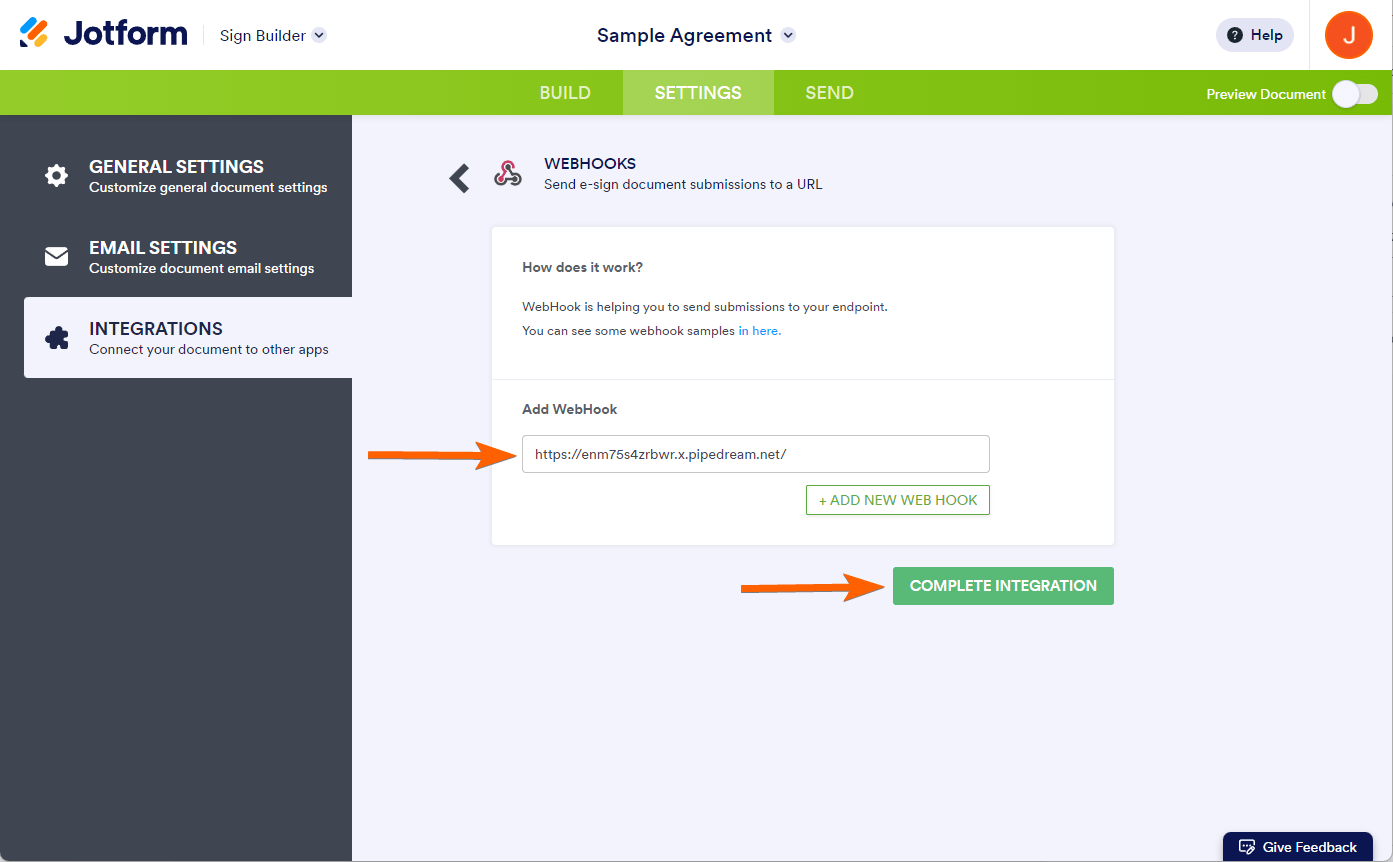Toggle the Preview Document switch
Screen dimensions: 1393x862
1354,94
